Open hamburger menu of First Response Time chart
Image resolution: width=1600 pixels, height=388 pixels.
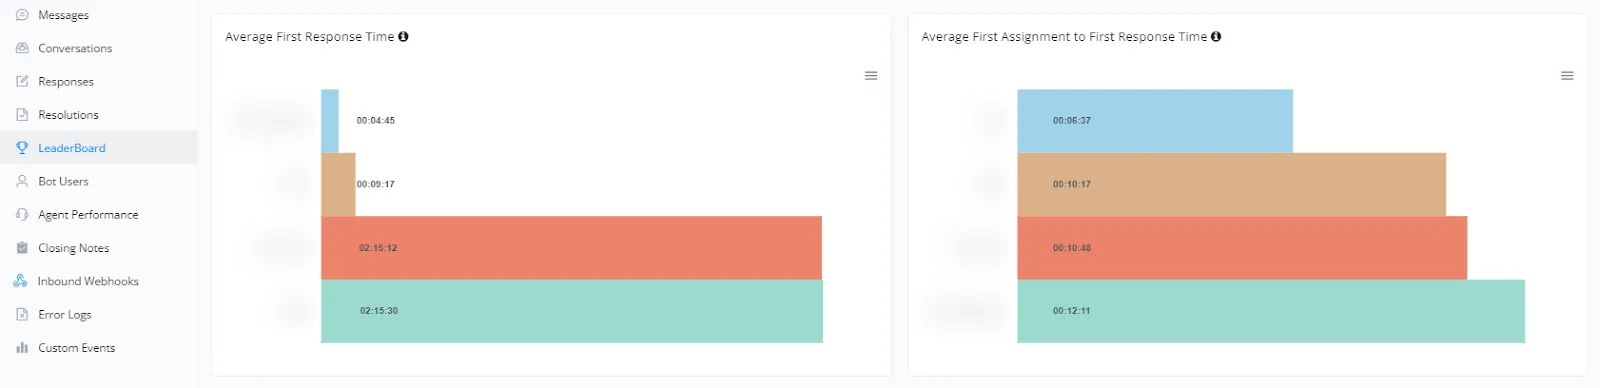[871, 76]
